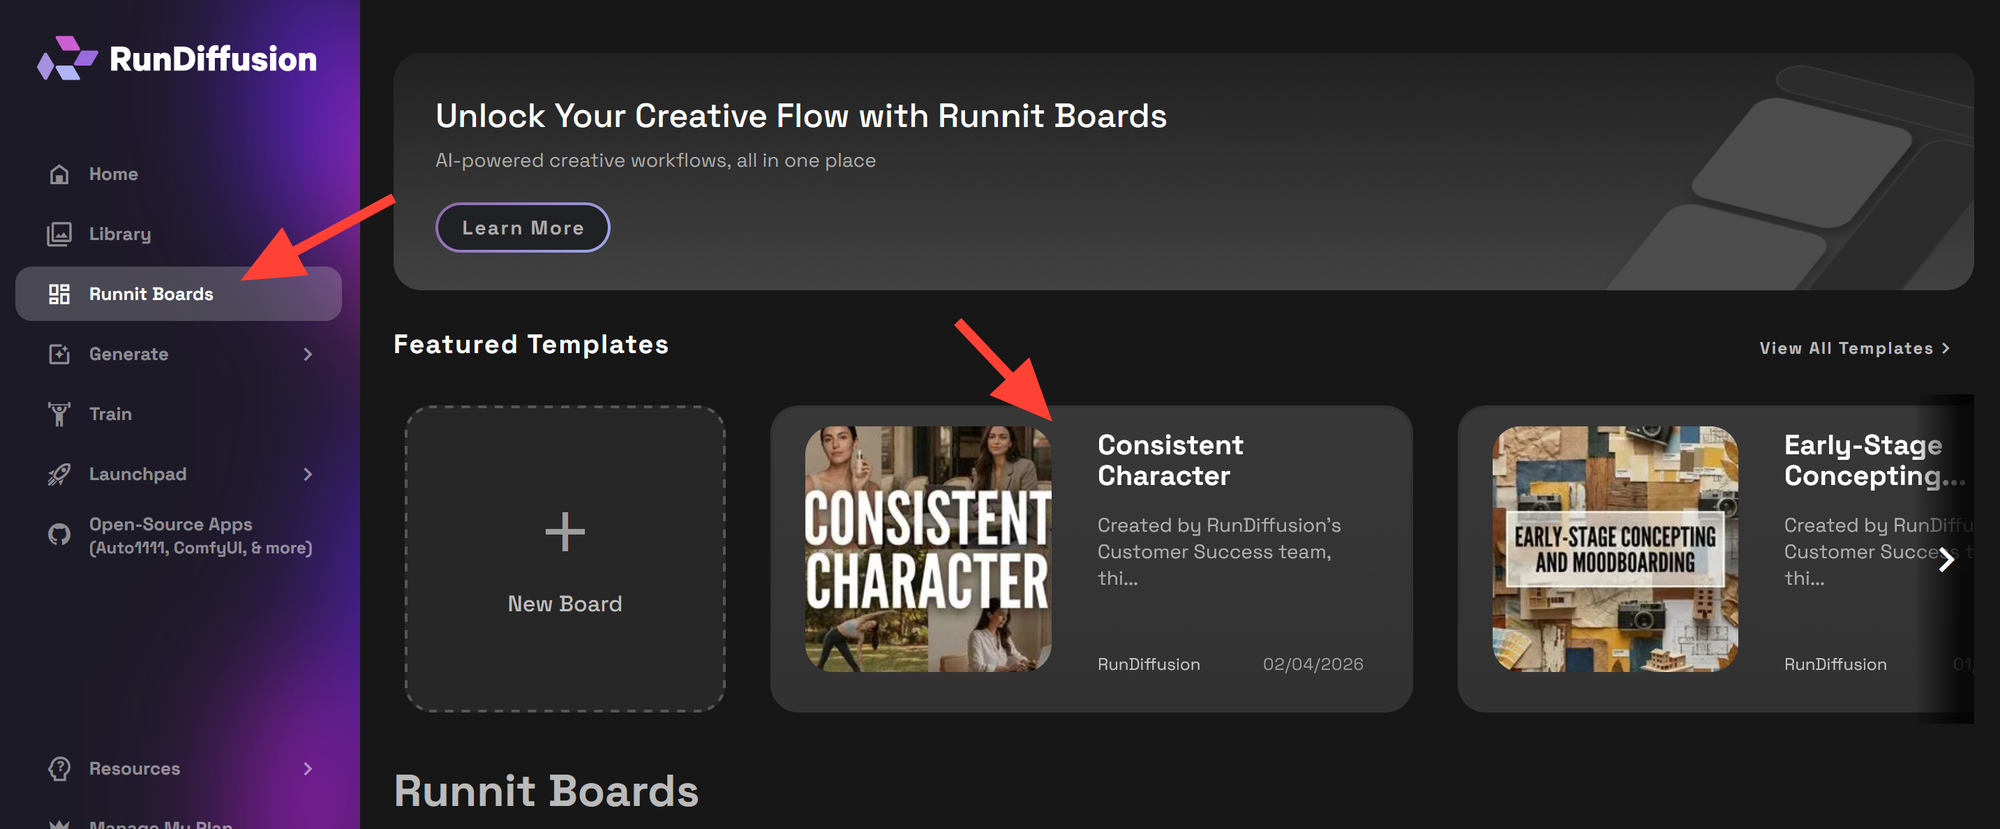Click the Generate sparkle icon
Viewport: 2000px width, 829px height.
[59, 354]
